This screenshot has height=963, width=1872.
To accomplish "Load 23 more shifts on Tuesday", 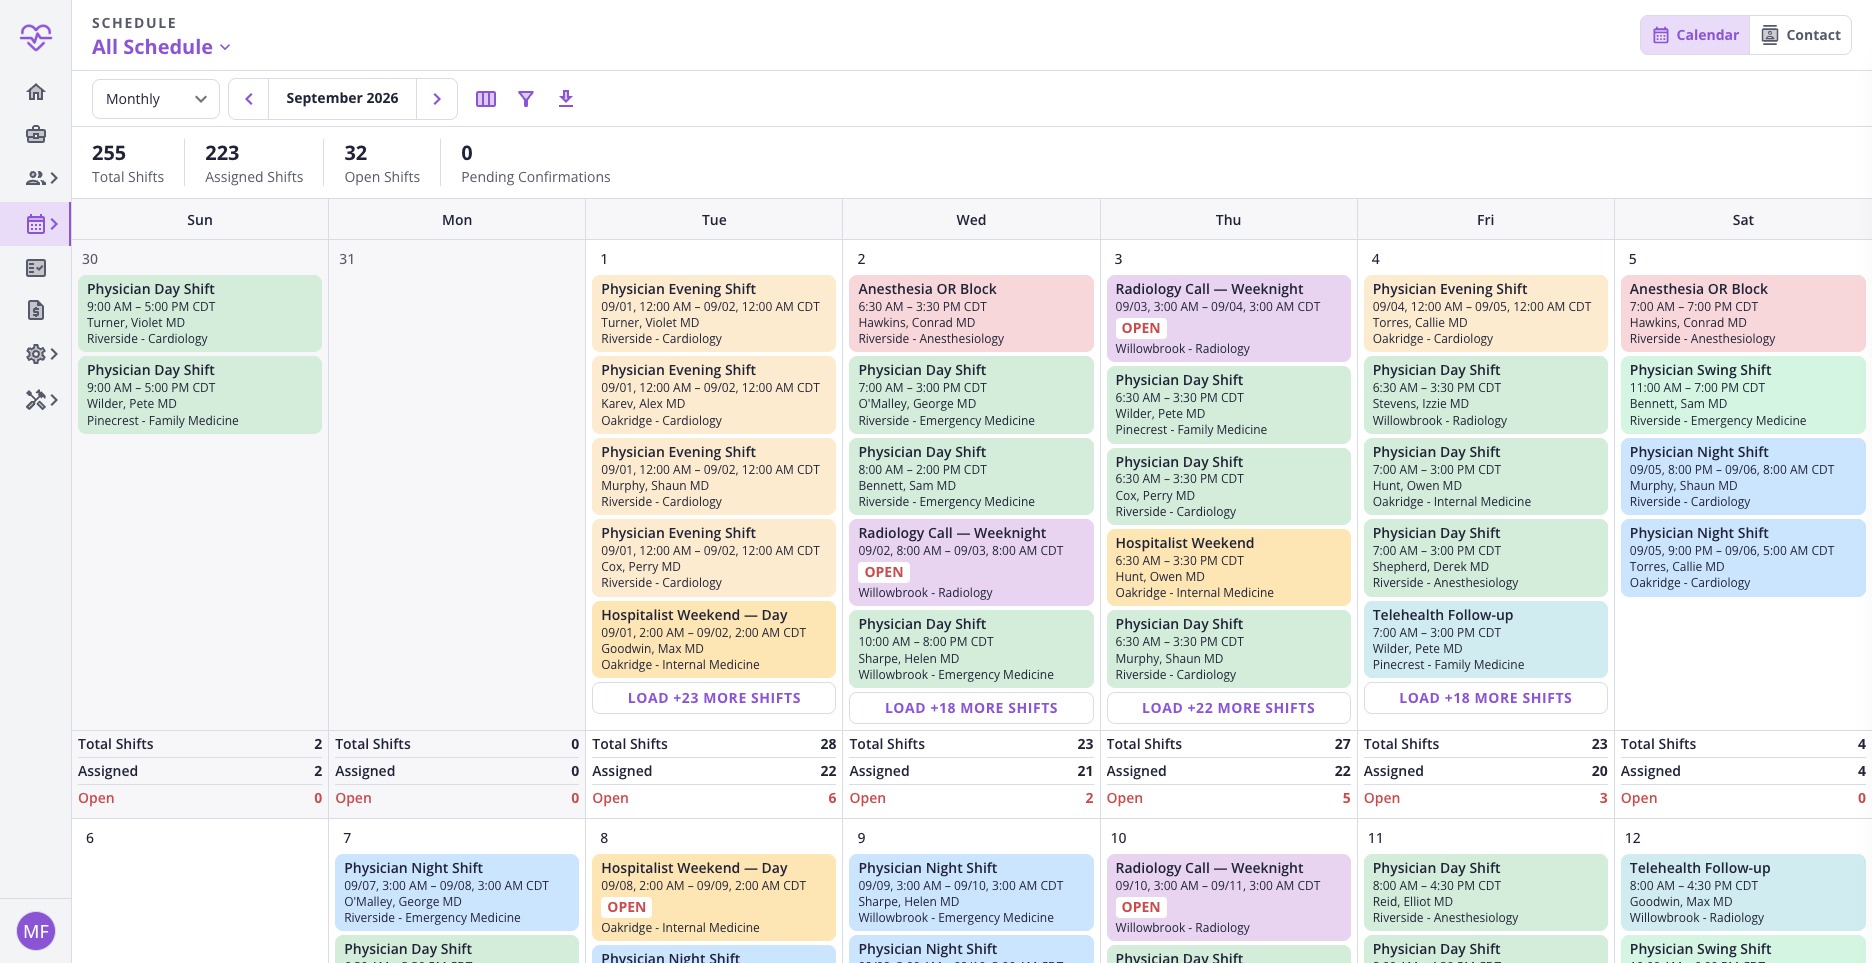I will click(714, 698).
